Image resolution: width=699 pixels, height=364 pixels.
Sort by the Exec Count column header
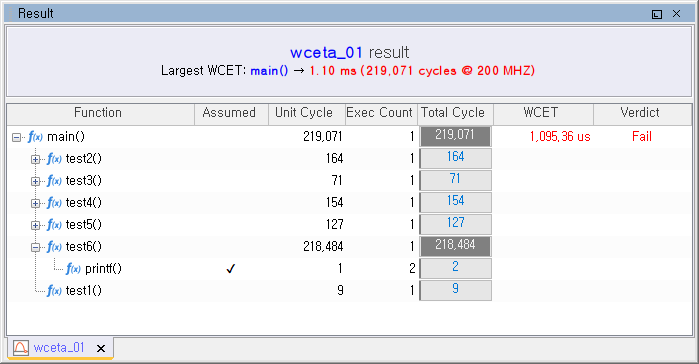coord(381,114)
